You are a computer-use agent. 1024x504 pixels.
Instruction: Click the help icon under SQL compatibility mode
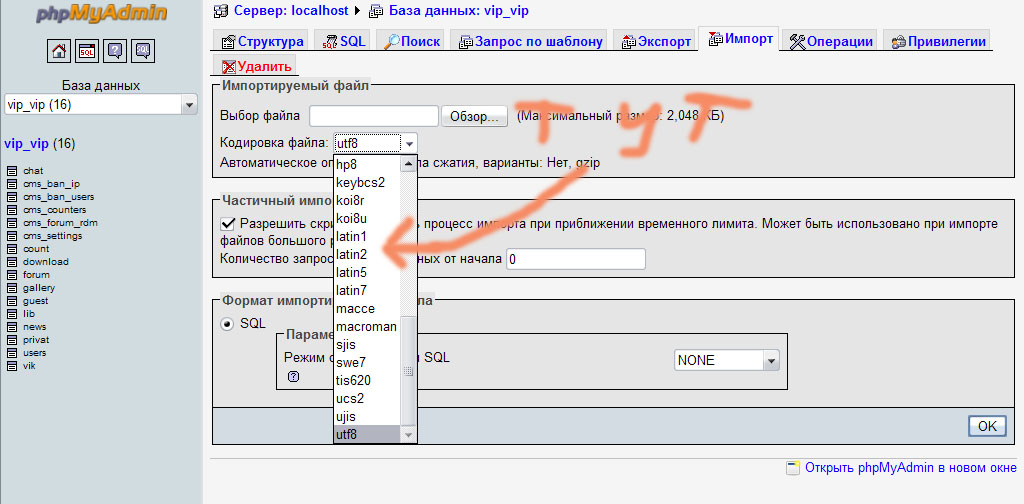[x=294, y=377]
